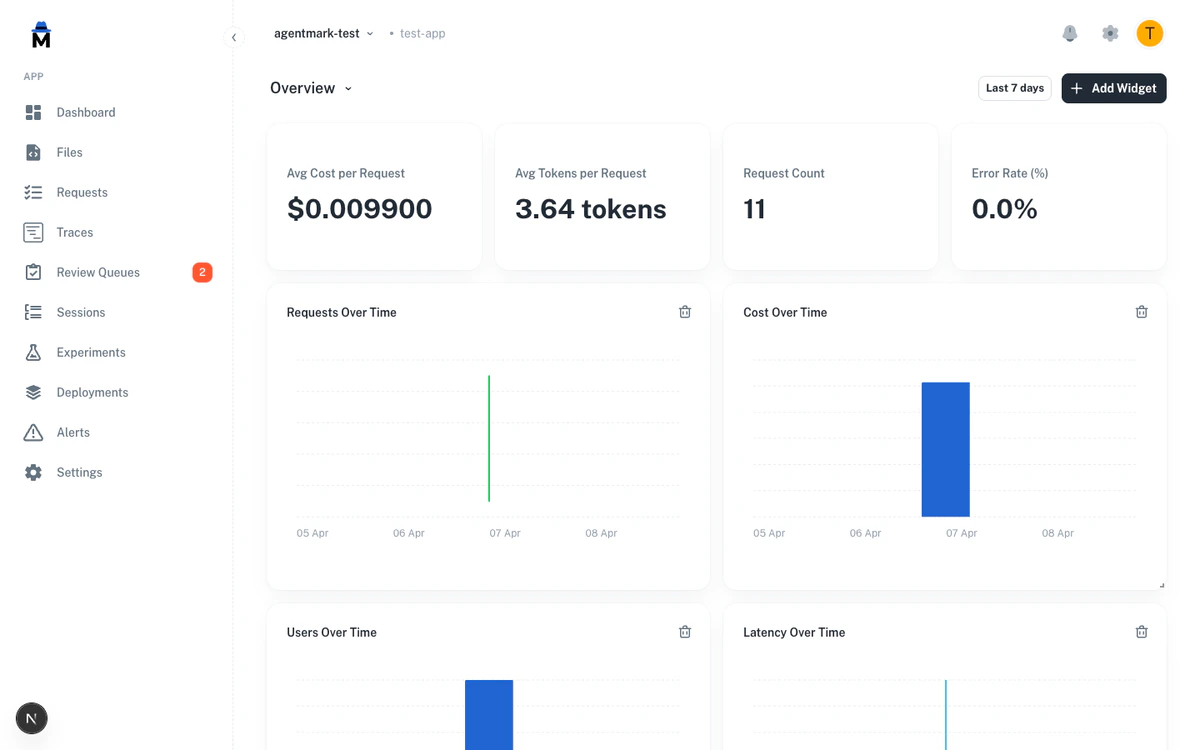The height and width of the screenshot is (750, 1200).
Task: Open the Requests list
Action: click(x=81, y=192)
